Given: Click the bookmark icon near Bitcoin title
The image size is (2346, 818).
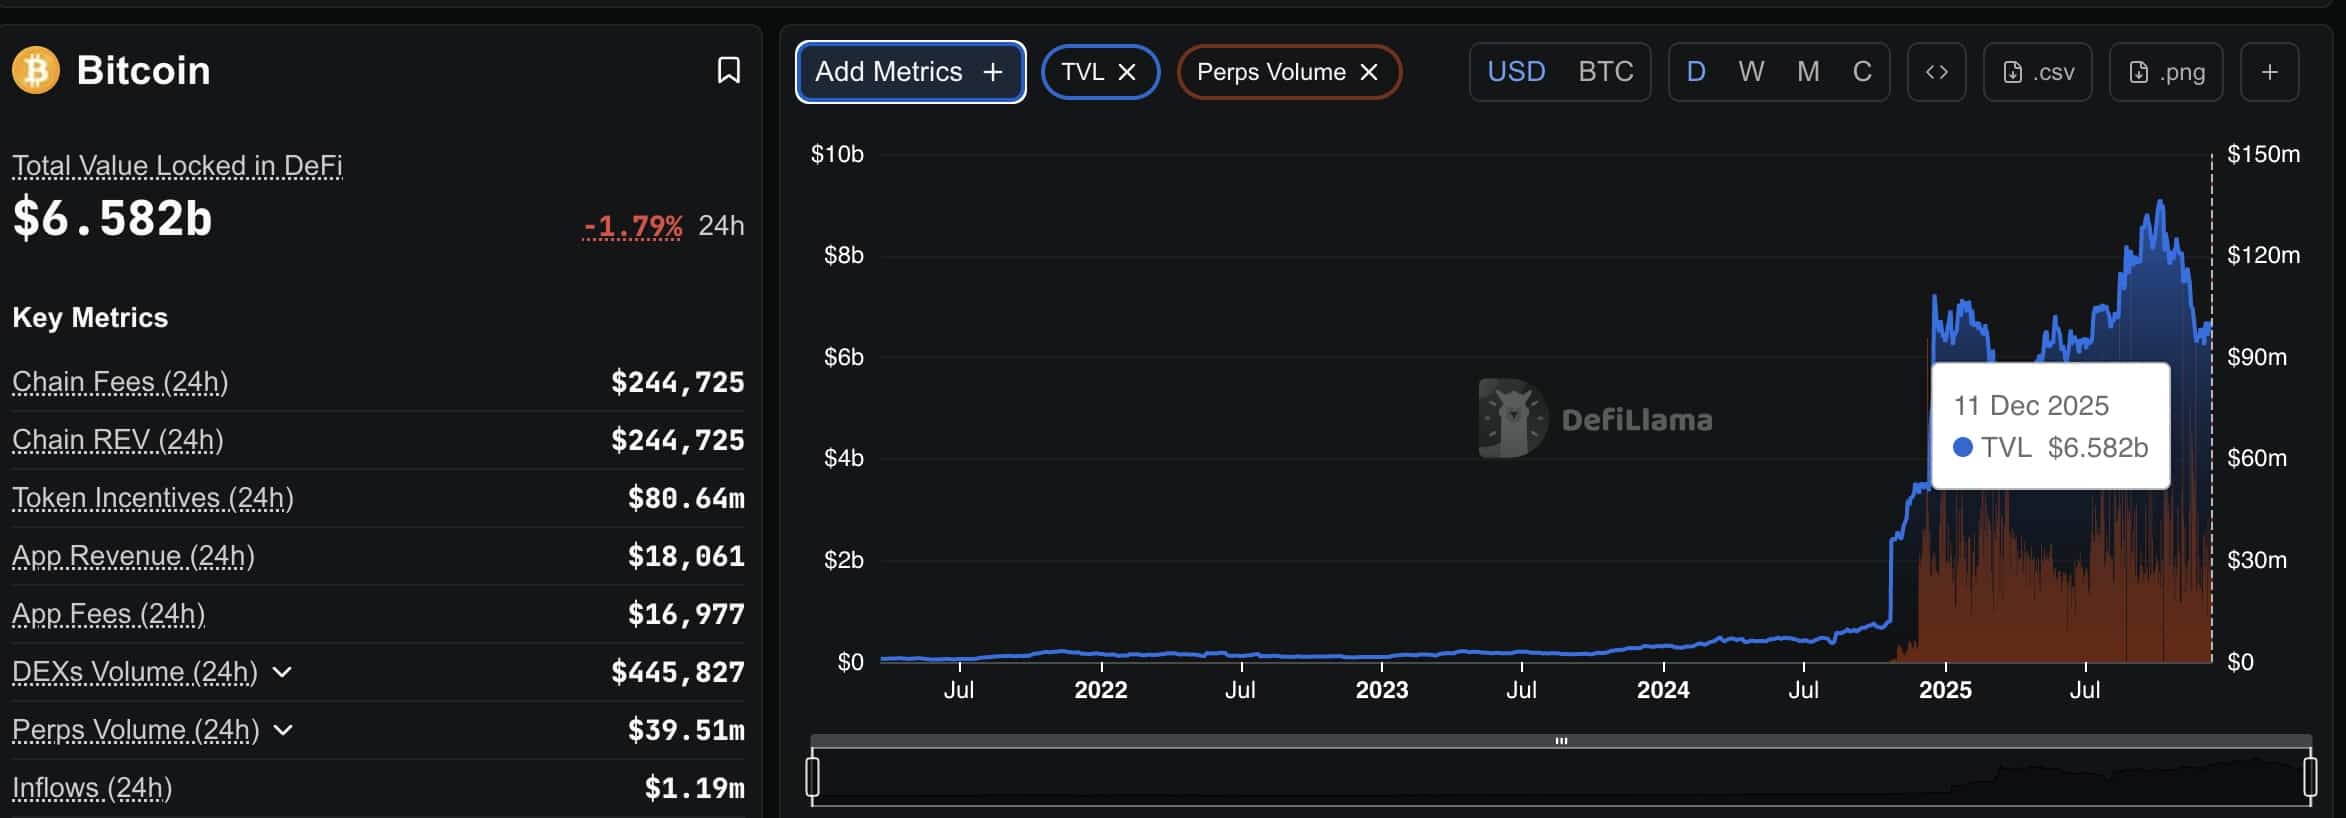Looking at the screenshot, I should point(729,70).
